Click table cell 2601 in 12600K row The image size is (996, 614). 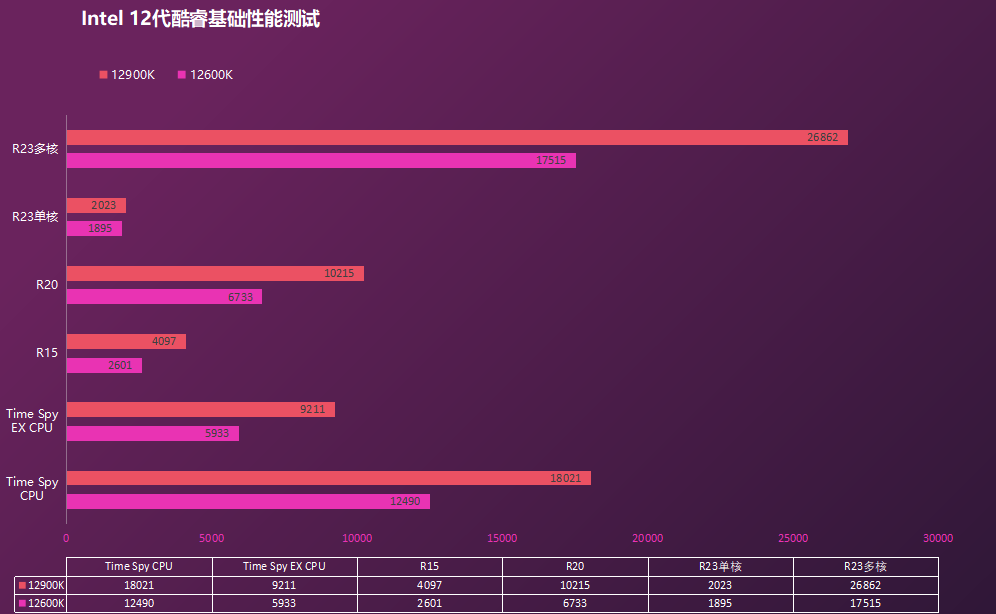tap(429, 603)
